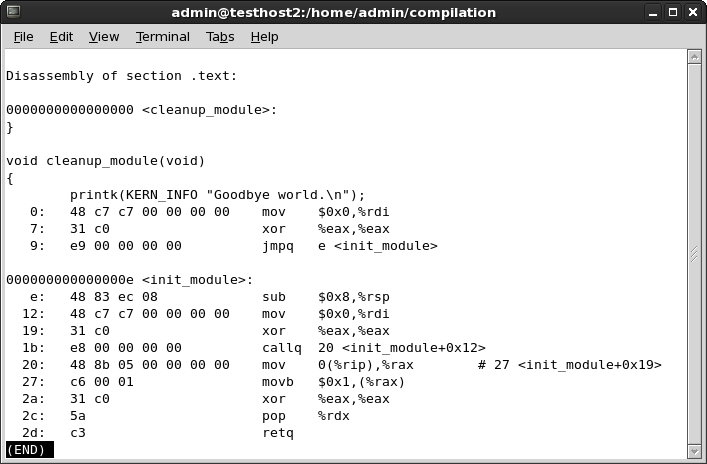This screenshot has width=707, height=464.
Task: Open the Edit menu
Action: pyautogui.click(x=61, y=37)
